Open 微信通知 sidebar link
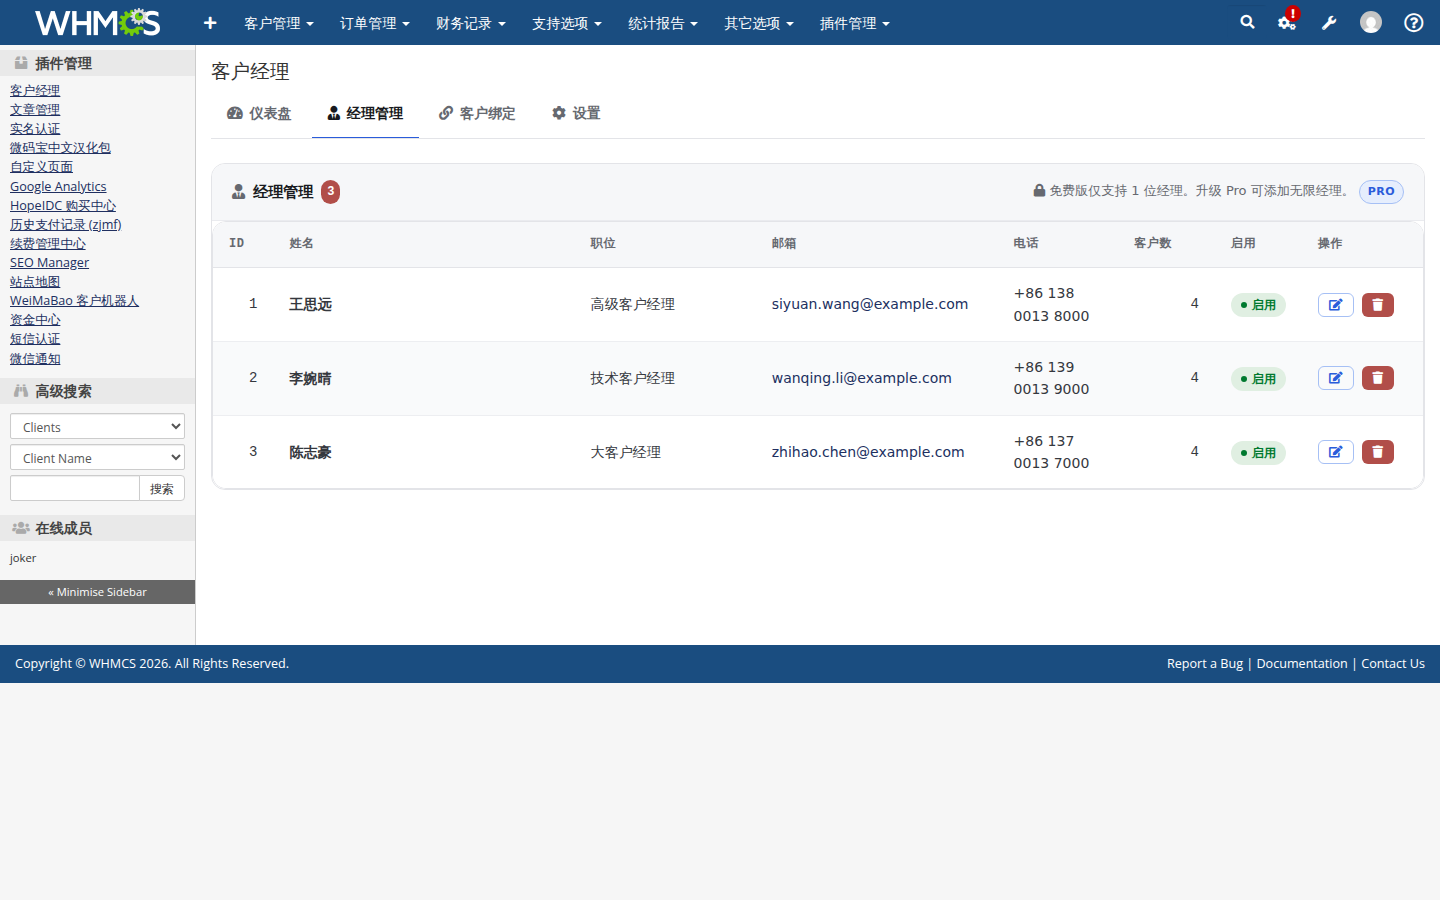The height and width of the screenshot is (900, 1440). coord(35,359)
